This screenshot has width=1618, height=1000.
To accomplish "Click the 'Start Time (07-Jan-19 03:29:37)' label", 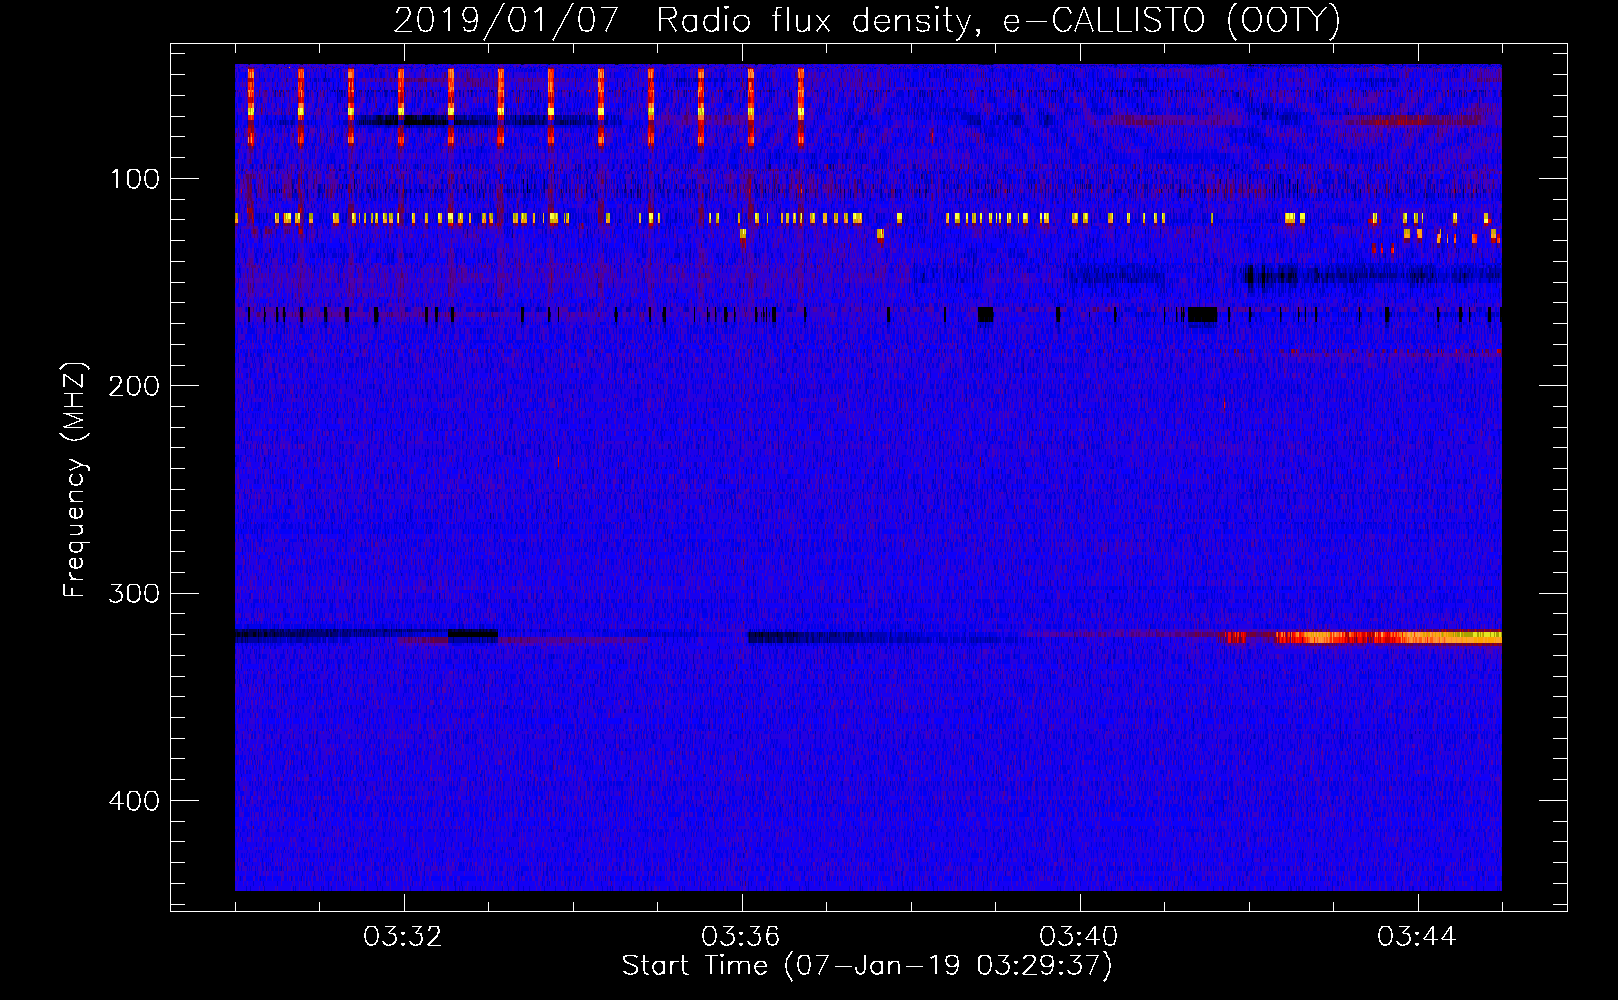I will tap(867, 966).
